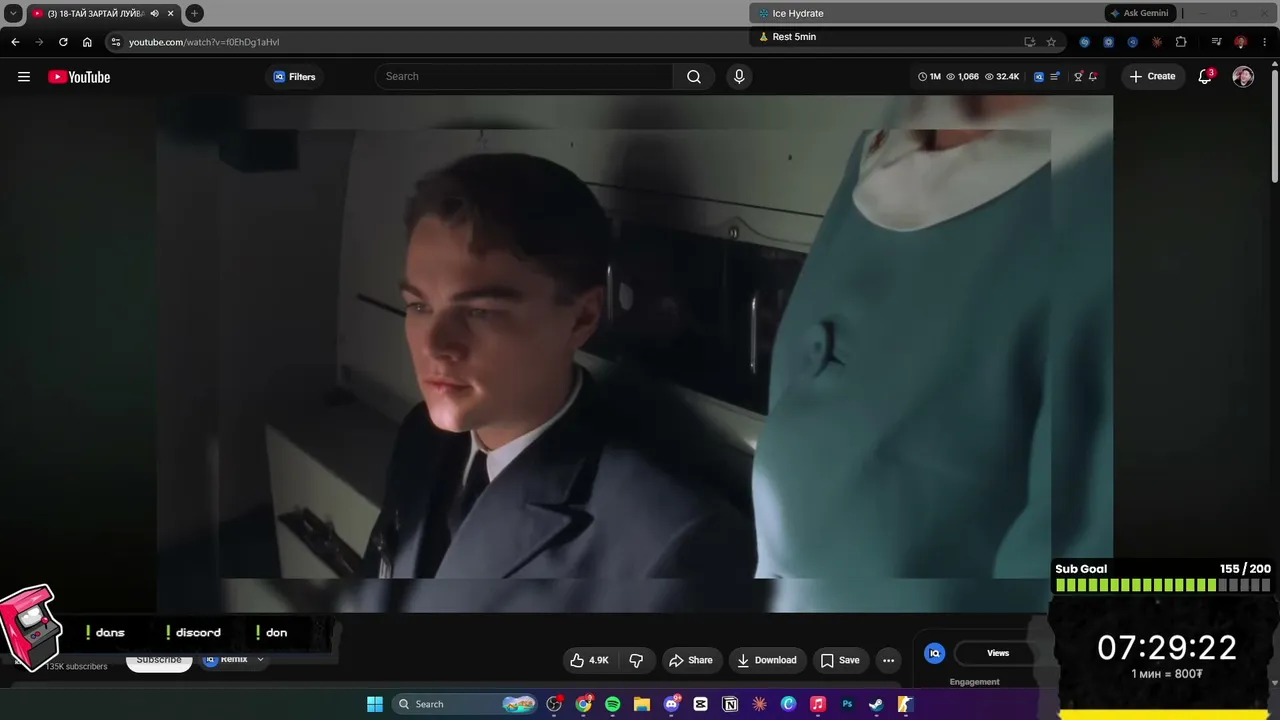Viewport: 1280px width, 720px height.
Task: Install app icon in address bar
Action: 1029,42
